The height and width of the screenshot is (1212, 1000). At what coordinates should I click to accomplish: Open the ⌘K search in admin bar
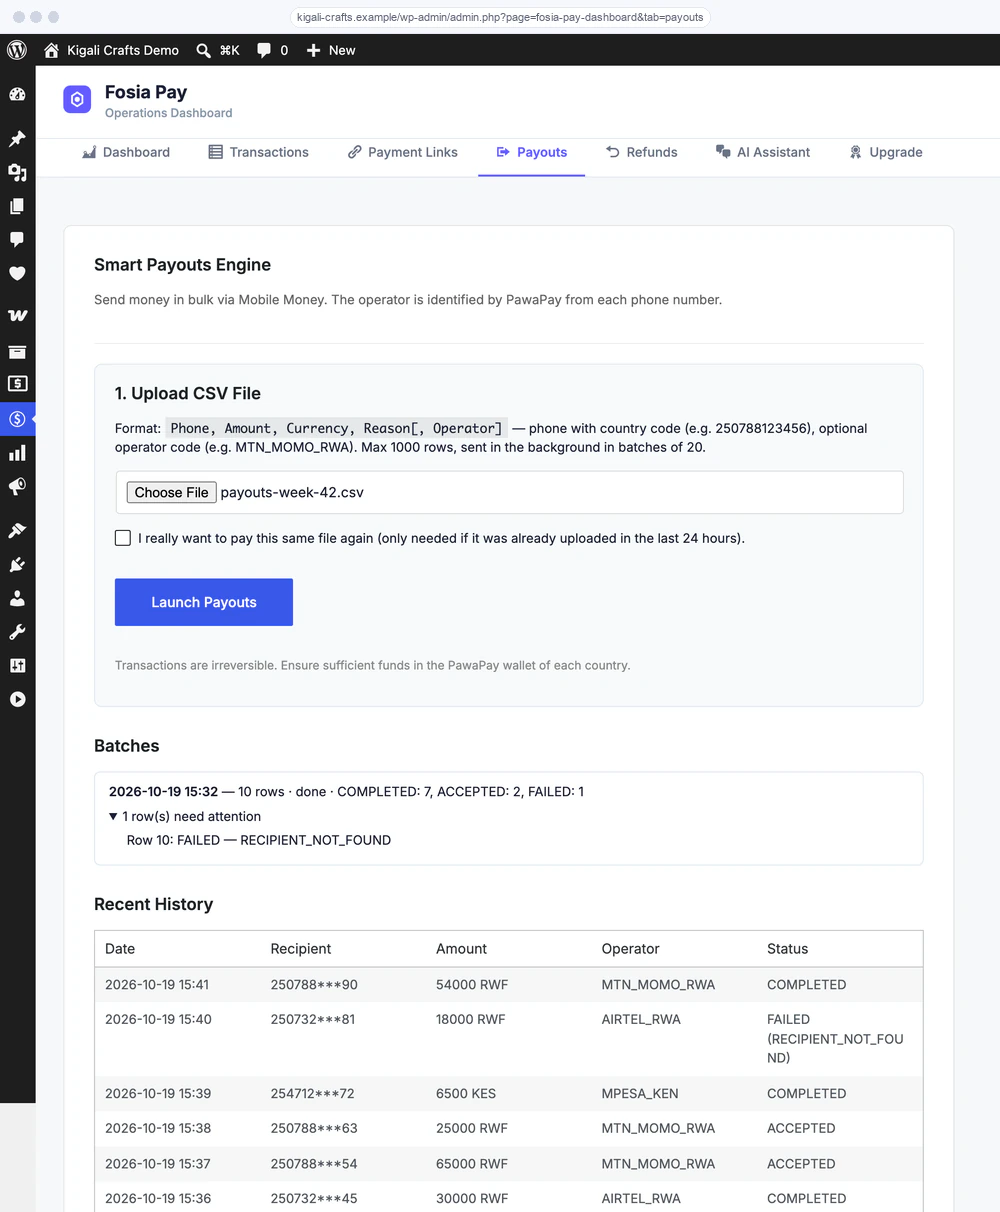coord(217,50)
